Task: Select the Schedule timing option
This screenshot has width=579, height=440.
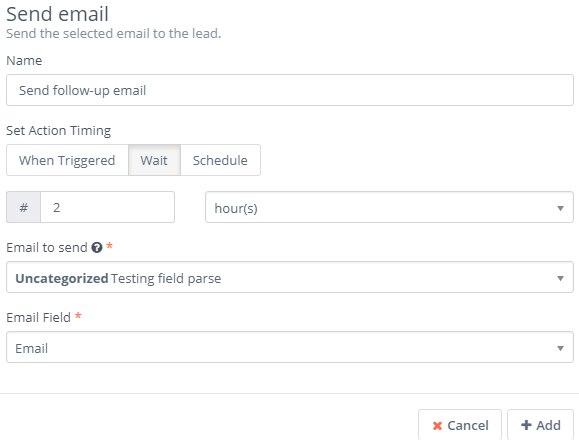Action: (x=220, y=160)
